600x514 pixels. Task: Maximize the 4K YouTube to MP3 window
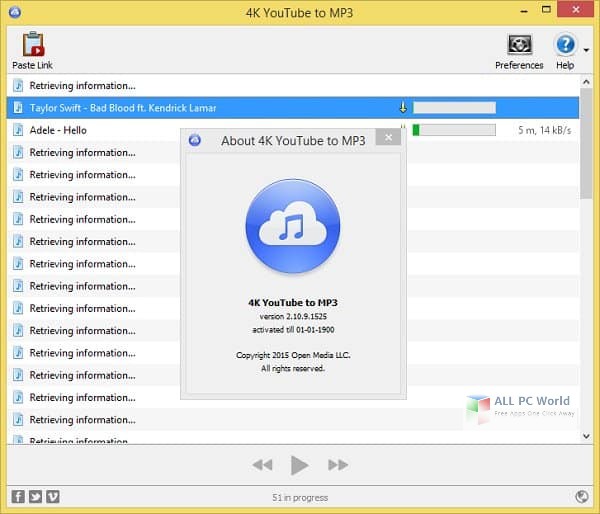coord(546,10)
